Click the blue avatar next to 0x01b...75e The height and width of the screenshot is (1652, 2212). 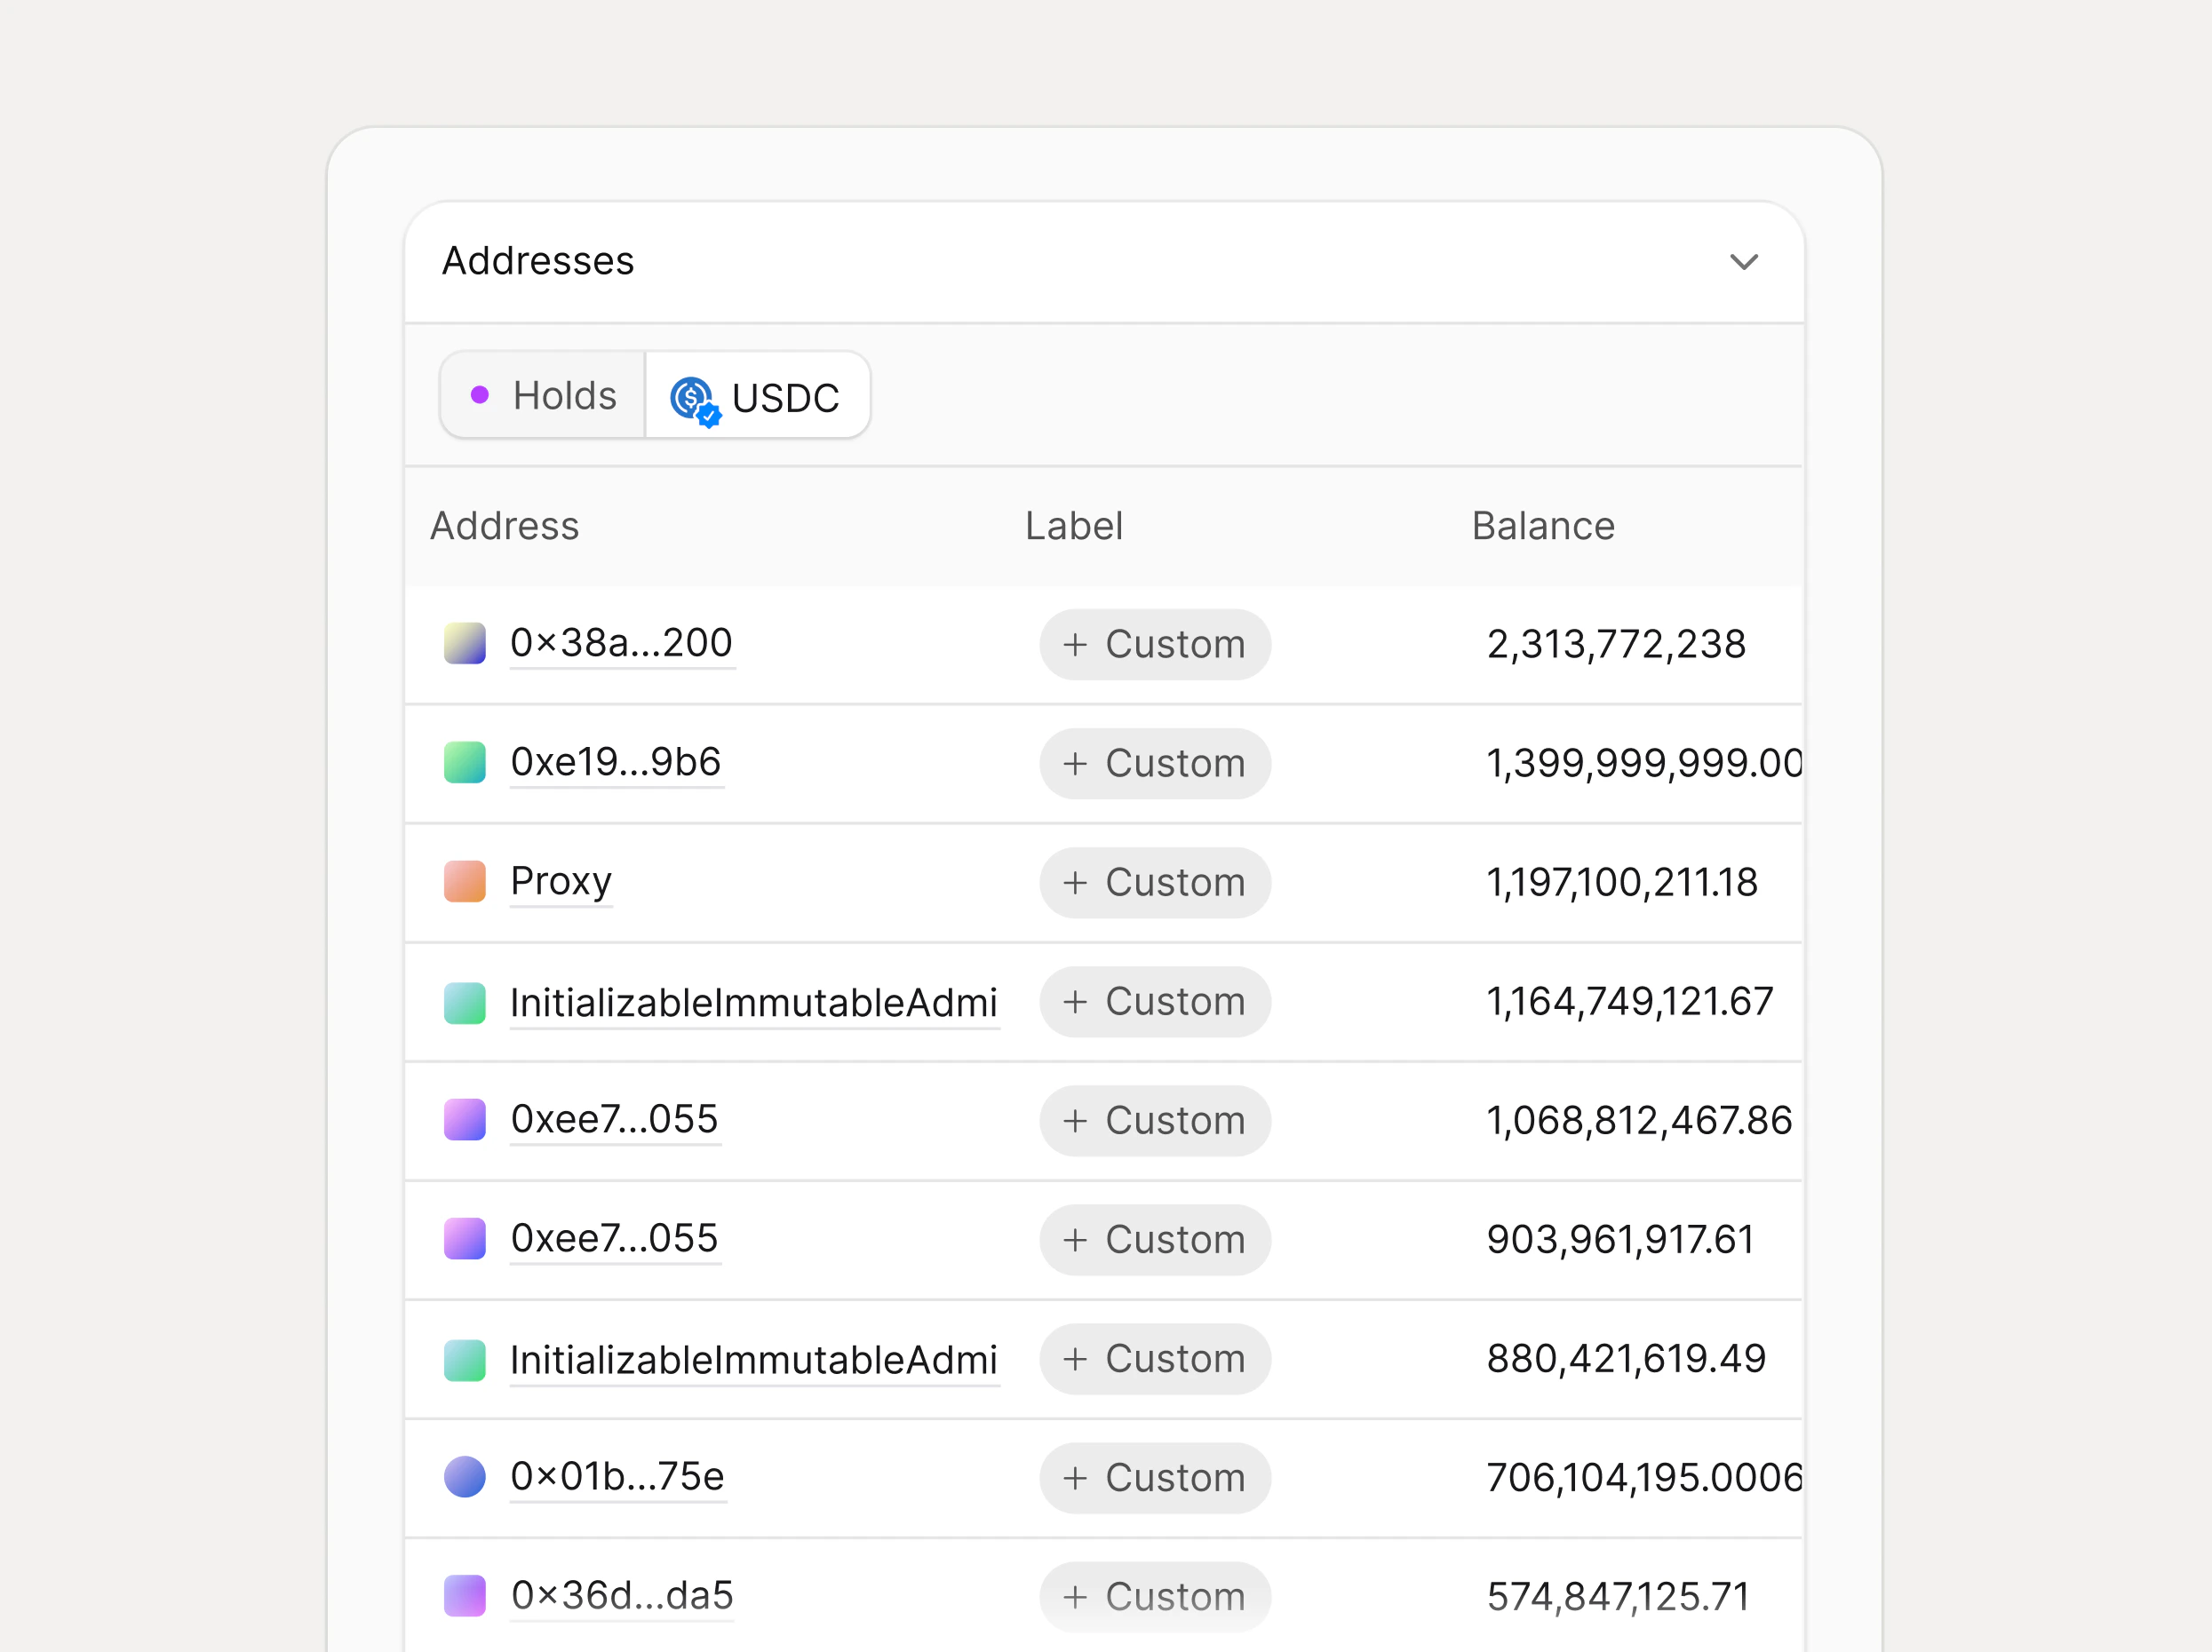(464, 1476)
